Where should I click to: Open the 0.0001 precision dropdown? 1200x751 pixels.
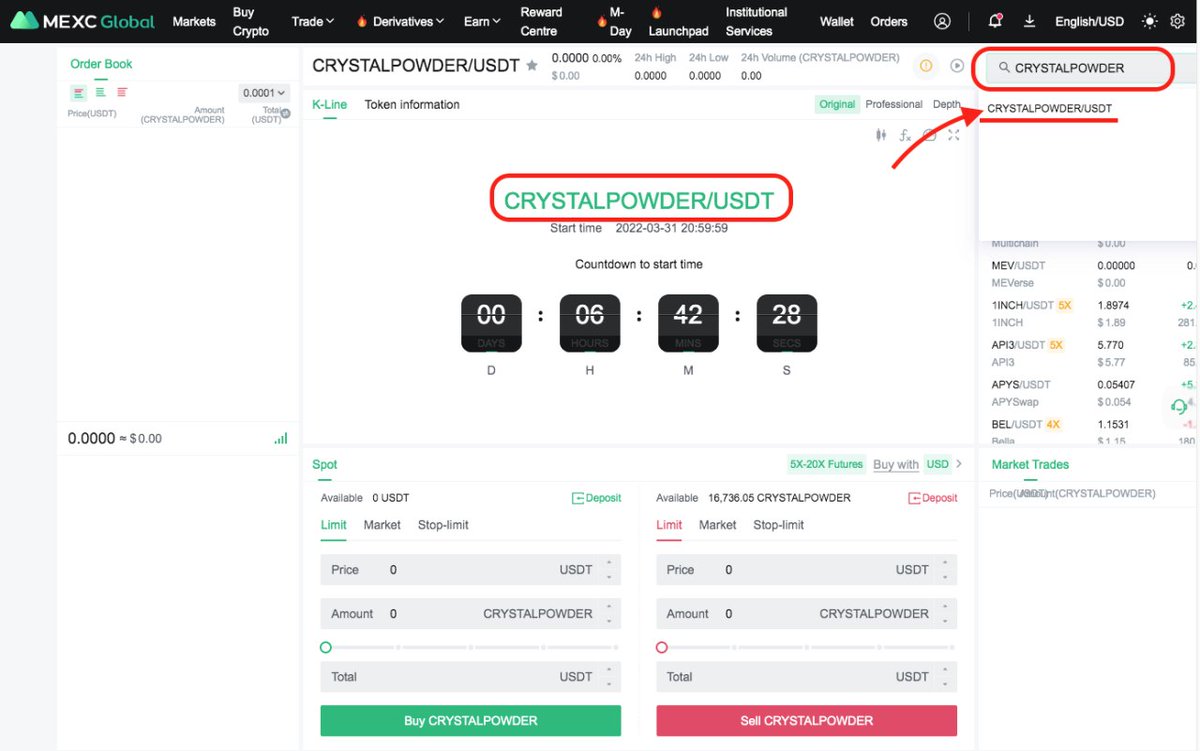click(265, 93)
